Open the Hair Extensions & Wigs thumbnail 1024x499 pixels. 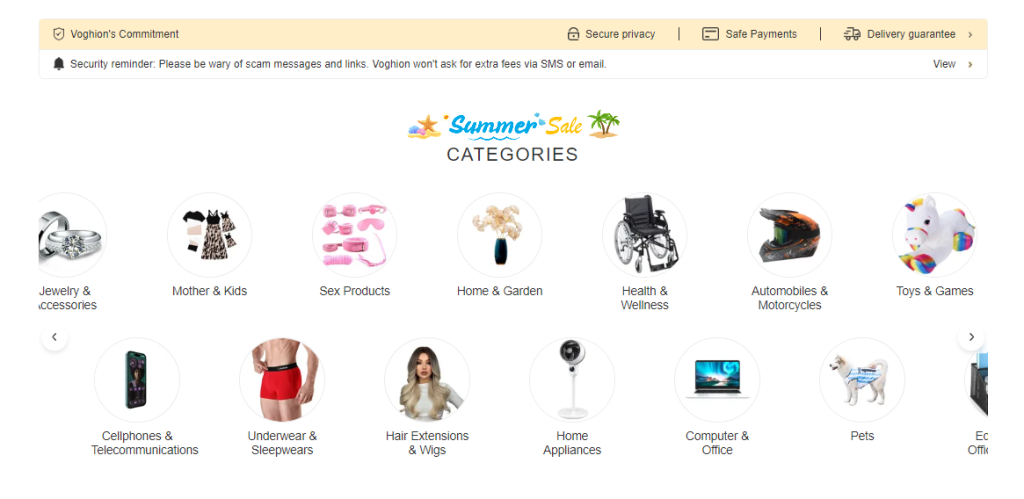[x=427, y=380]
